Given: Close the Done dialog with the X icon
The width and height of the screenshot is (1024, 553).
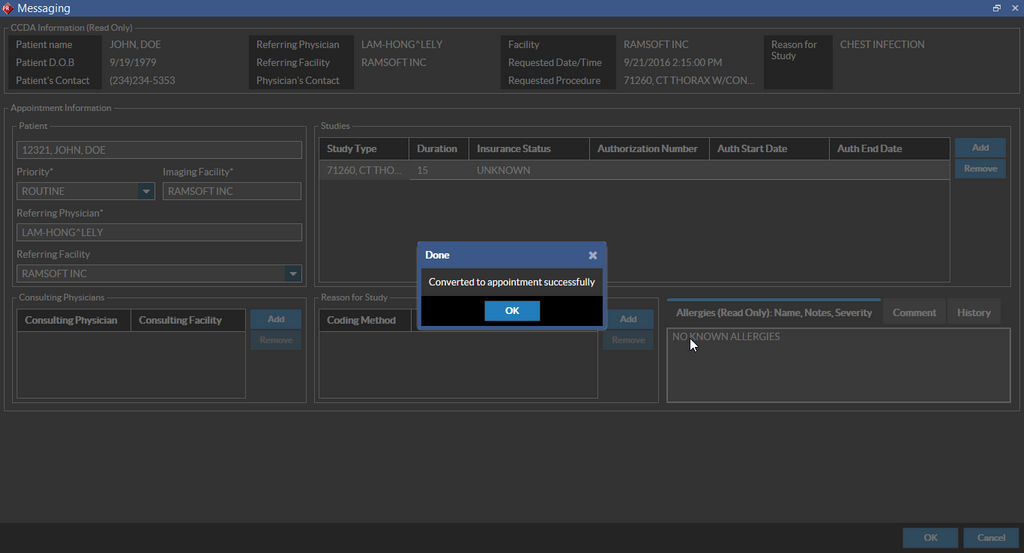Looking at the screenshot, I should pyautogui.click(x=593, y=255).
